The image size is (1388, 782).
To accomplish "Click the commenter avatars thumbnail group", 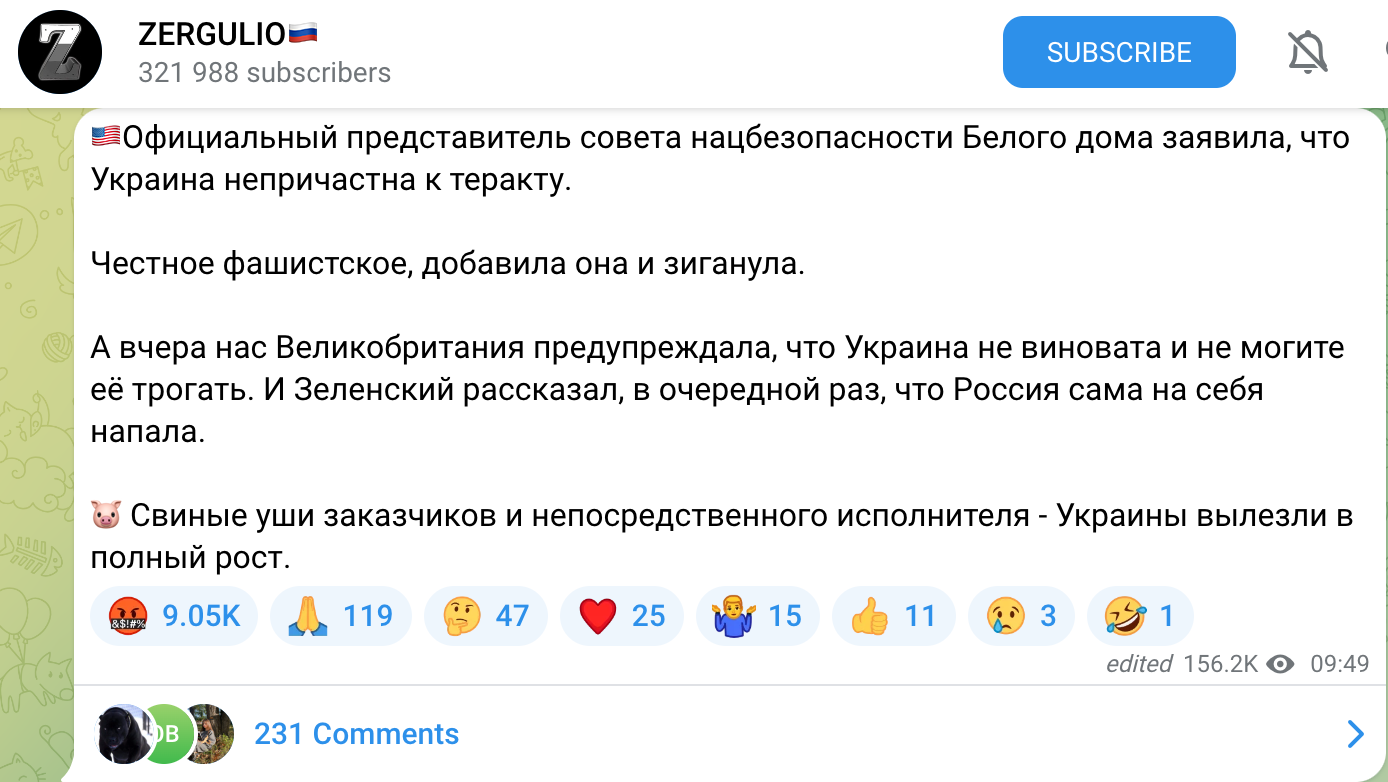I will click(164, 734).
